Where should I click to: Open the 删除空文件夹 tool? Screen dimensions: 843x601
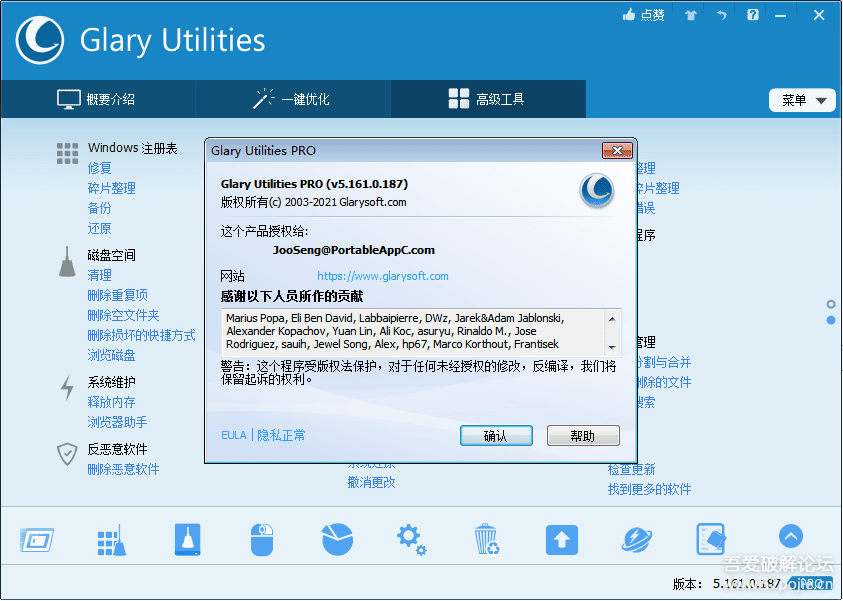click(123, 316)
